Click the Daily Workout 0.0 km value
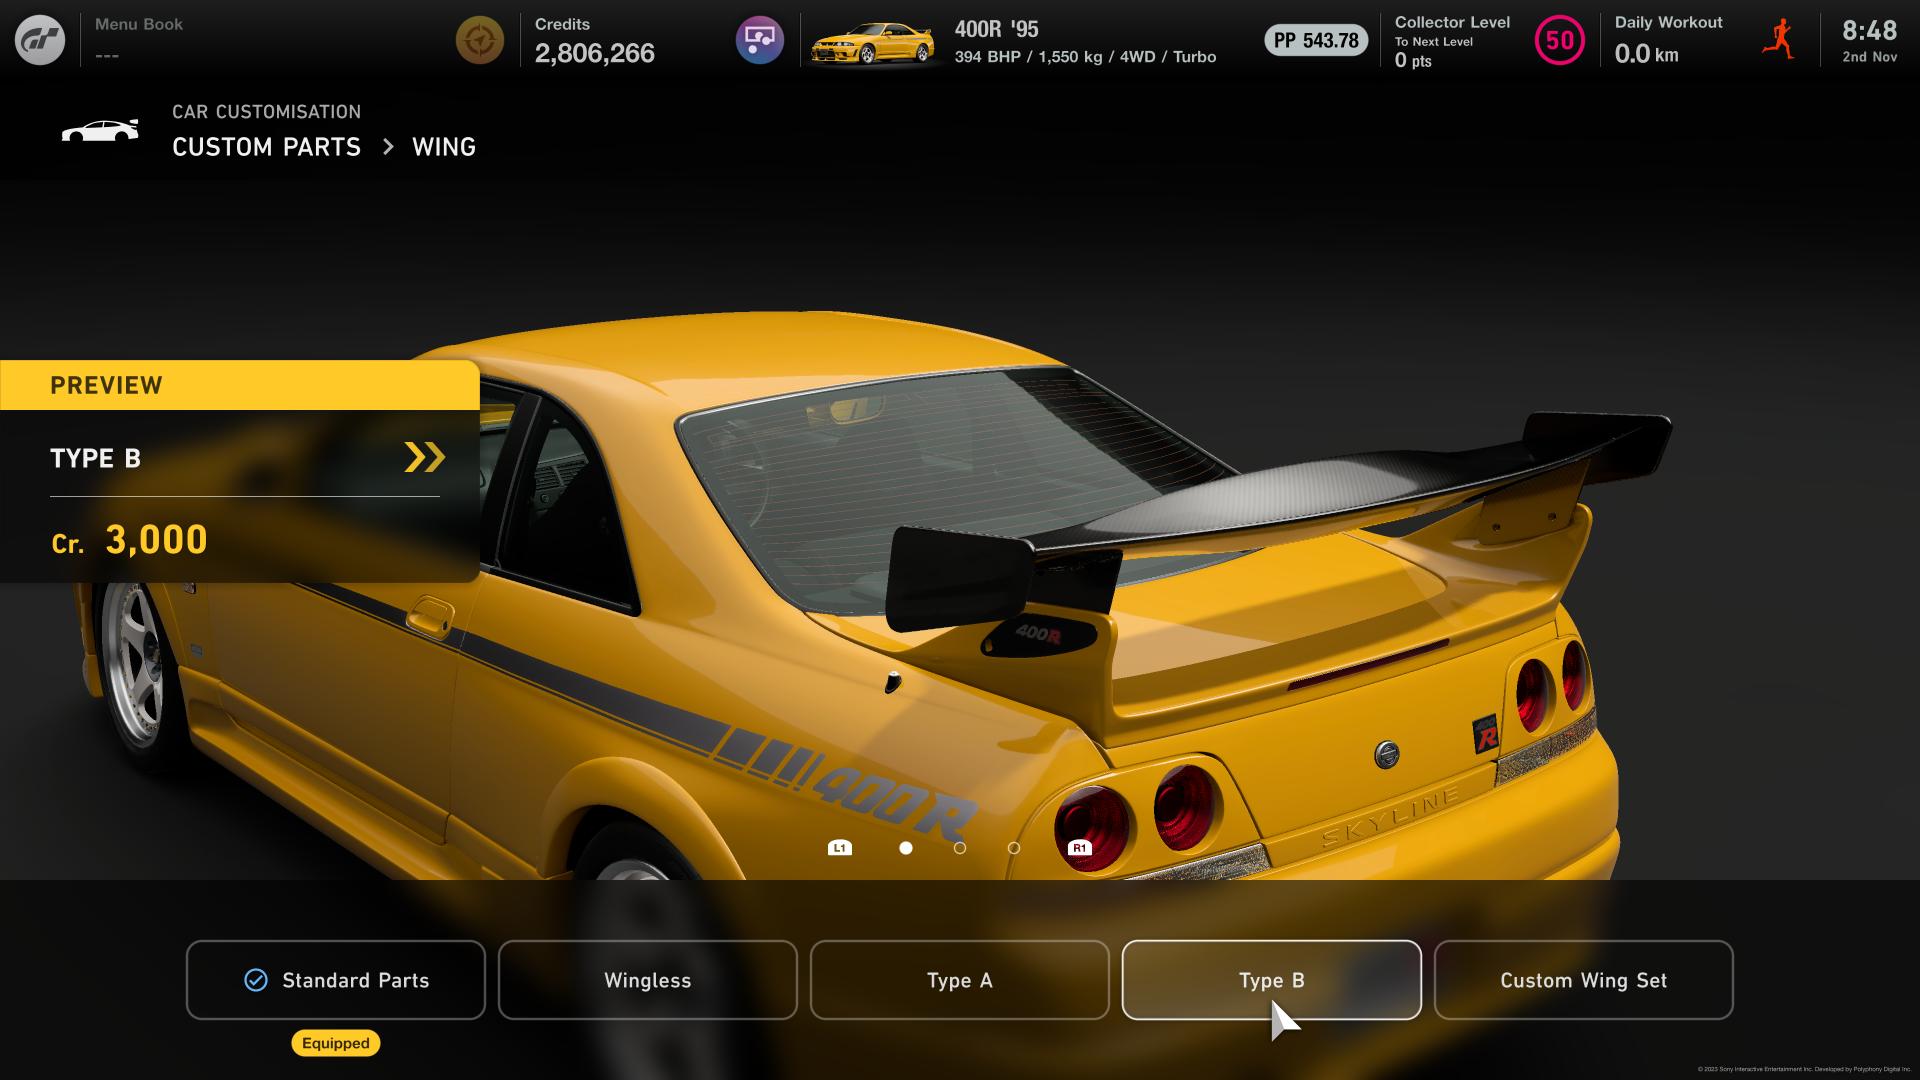Image resolution: width=1920 pixels, height=1080 pixels. click(x=1647, y=54)
